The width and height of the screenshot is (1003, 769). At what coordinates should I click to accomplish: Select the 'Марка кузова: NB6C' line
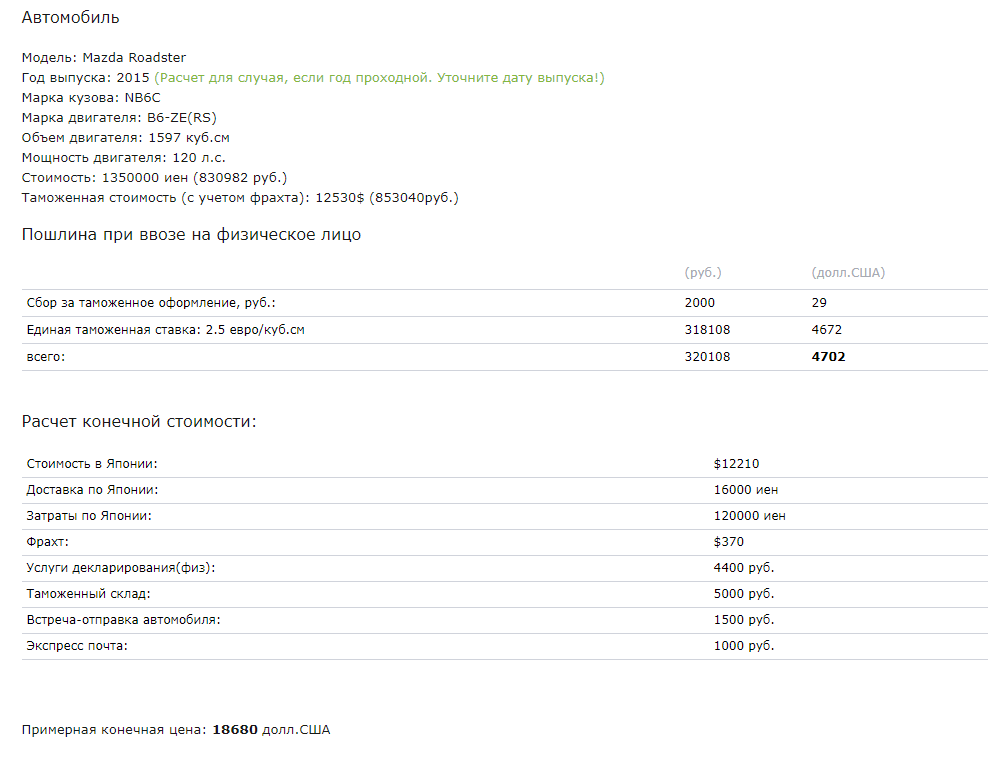coord(91,98)
